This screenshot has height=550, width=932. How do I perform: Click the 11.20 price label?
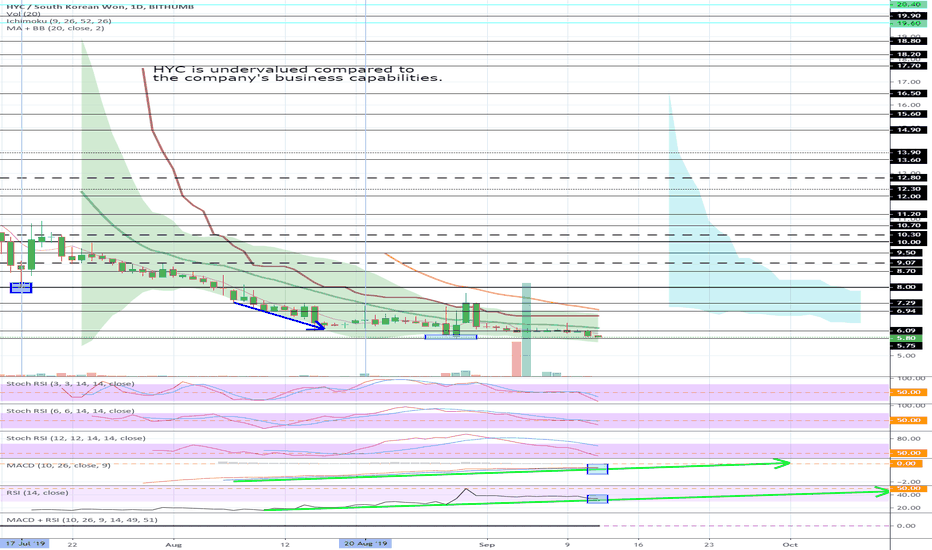point(908,214)
